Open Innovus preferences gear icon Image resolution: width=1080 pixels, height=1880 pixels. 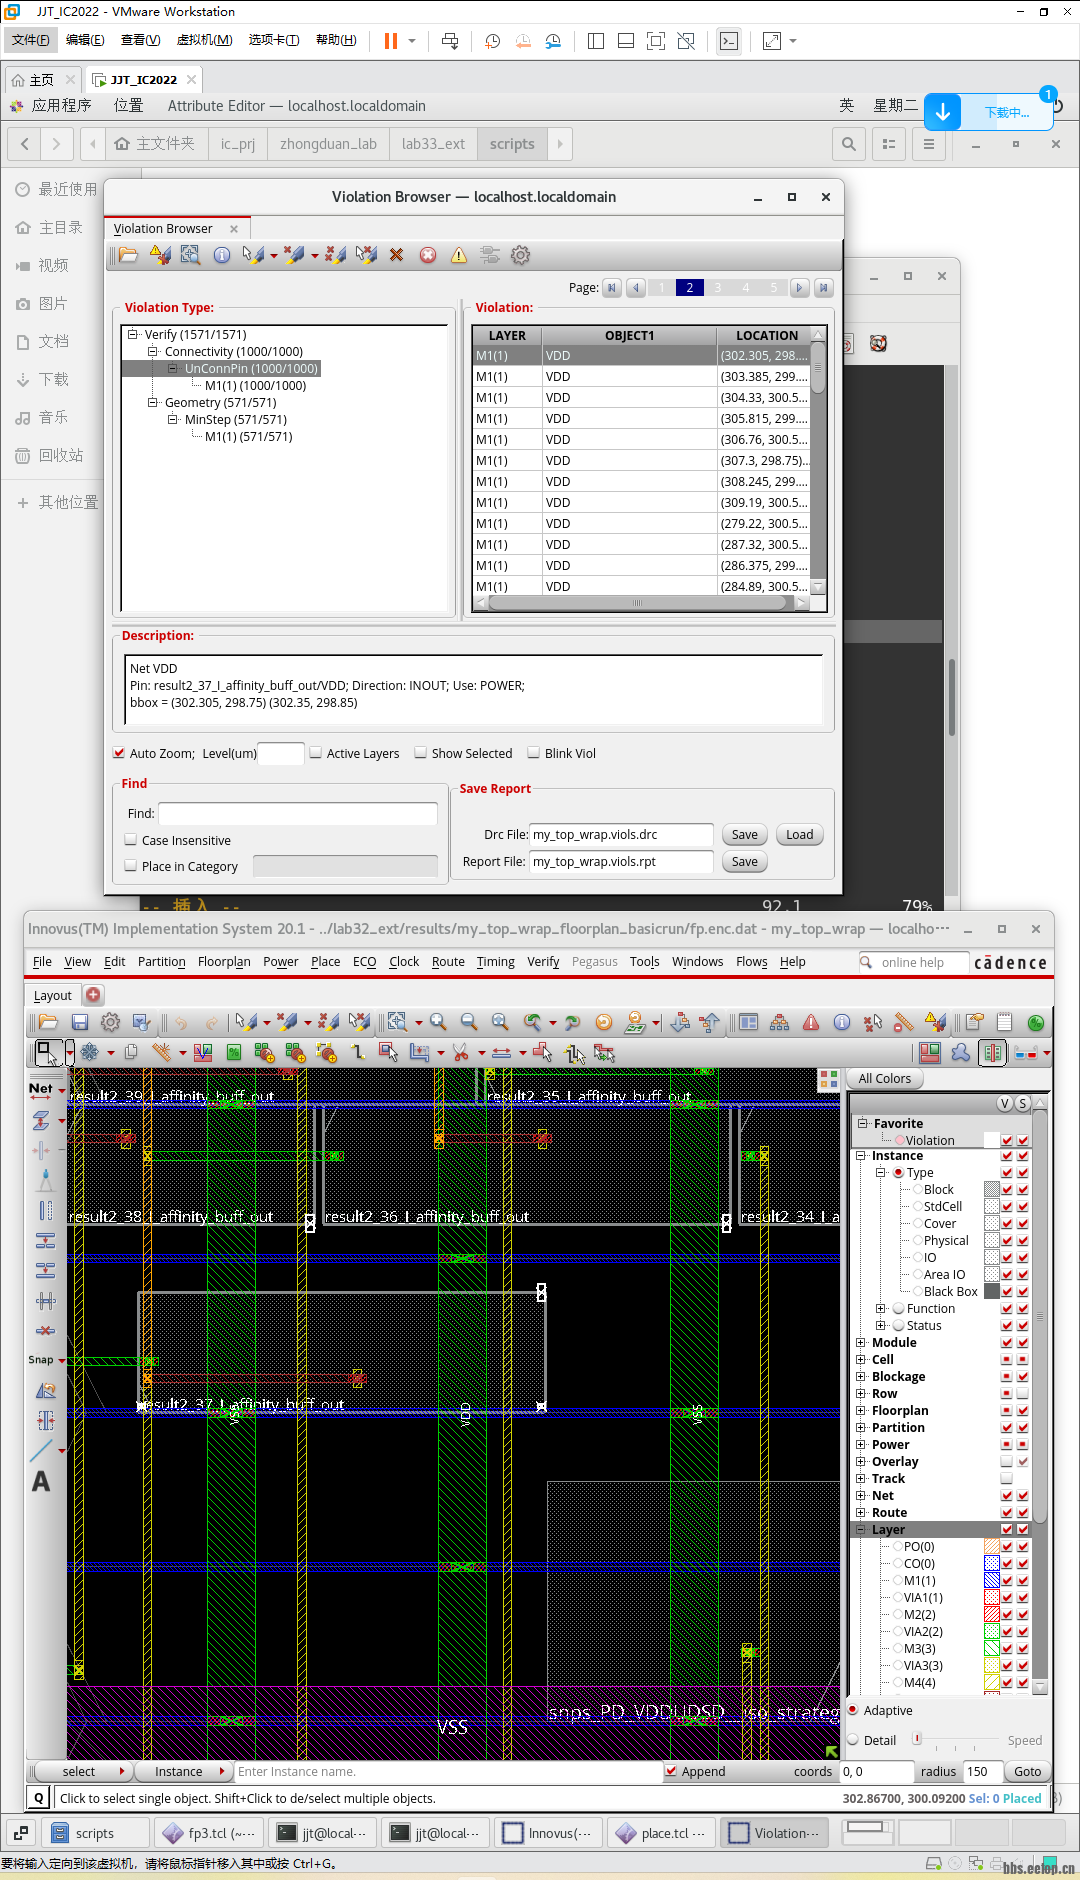coord(111,1022)
